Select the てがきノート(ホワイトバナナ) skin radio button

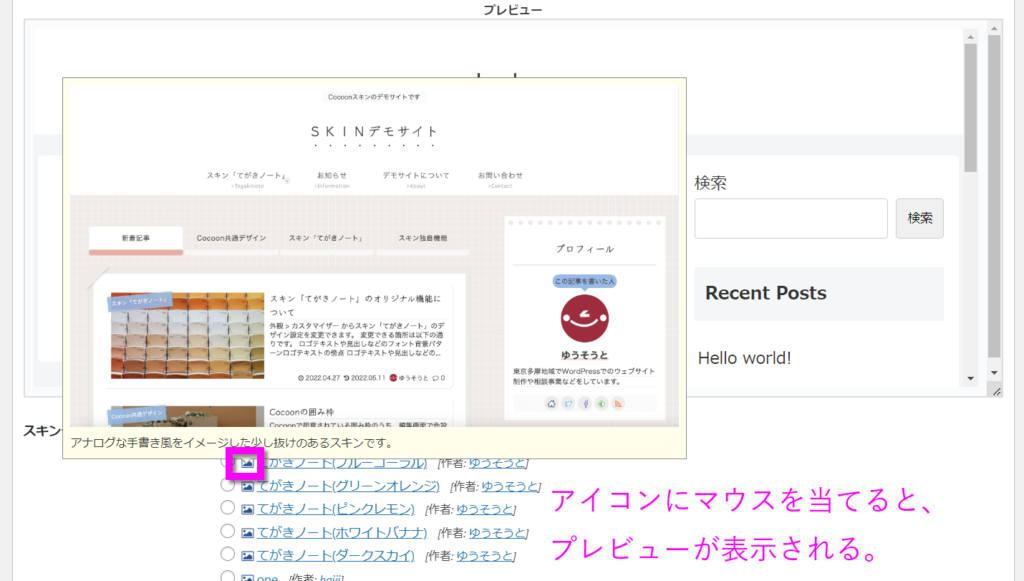coord(227,531)
